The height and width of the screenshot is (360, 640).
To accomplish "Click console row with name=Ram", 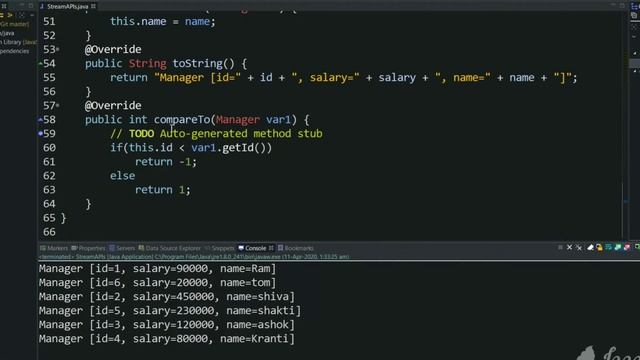I will pos(158,269).
